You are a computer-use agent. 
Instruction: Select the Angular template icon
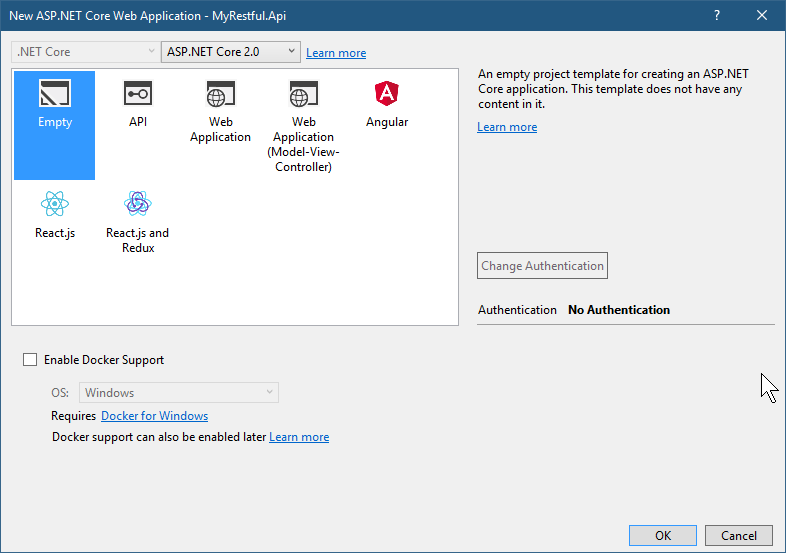tap(386, 95)
